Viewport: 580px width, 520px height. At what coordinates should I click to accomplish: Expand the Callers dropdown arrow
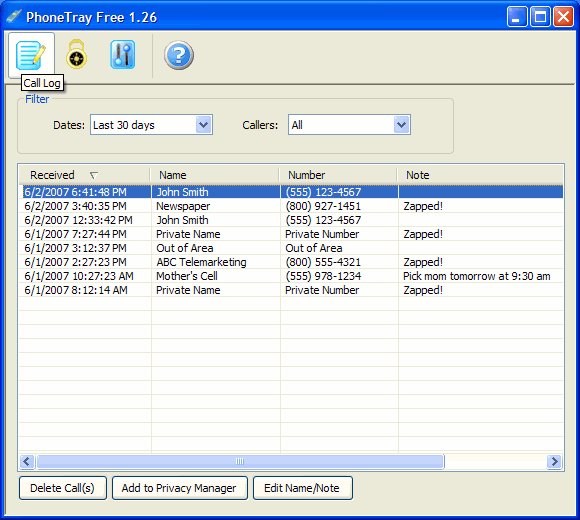[402, 125]
